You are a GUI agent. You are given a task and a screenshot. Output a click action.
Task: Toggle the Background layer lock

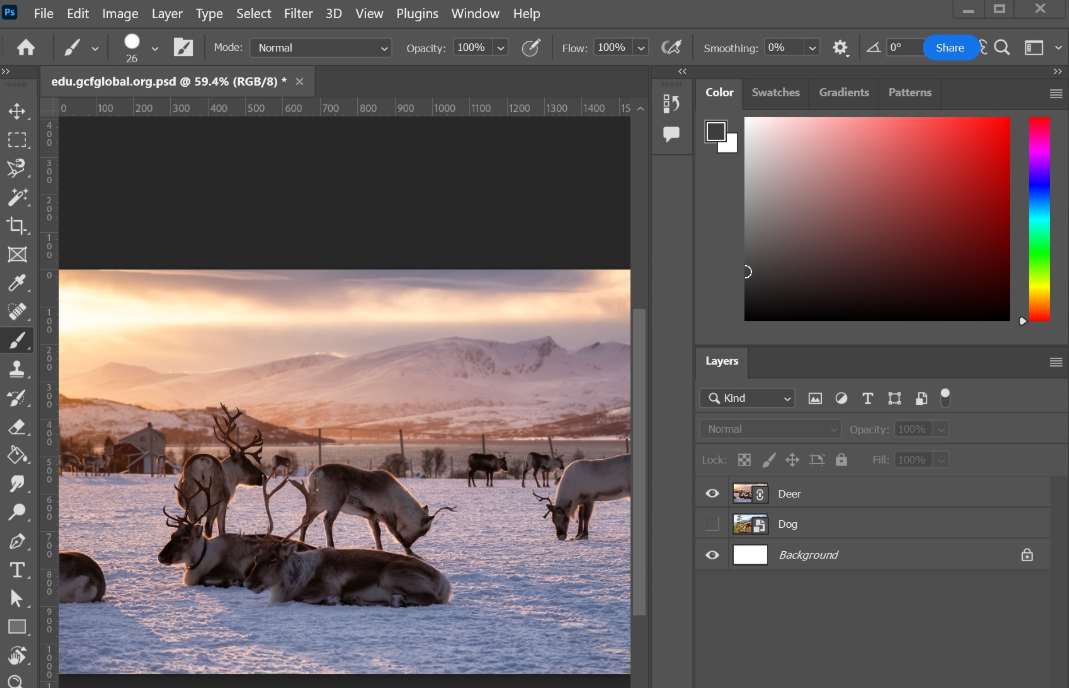click(x=1026, y=554)
